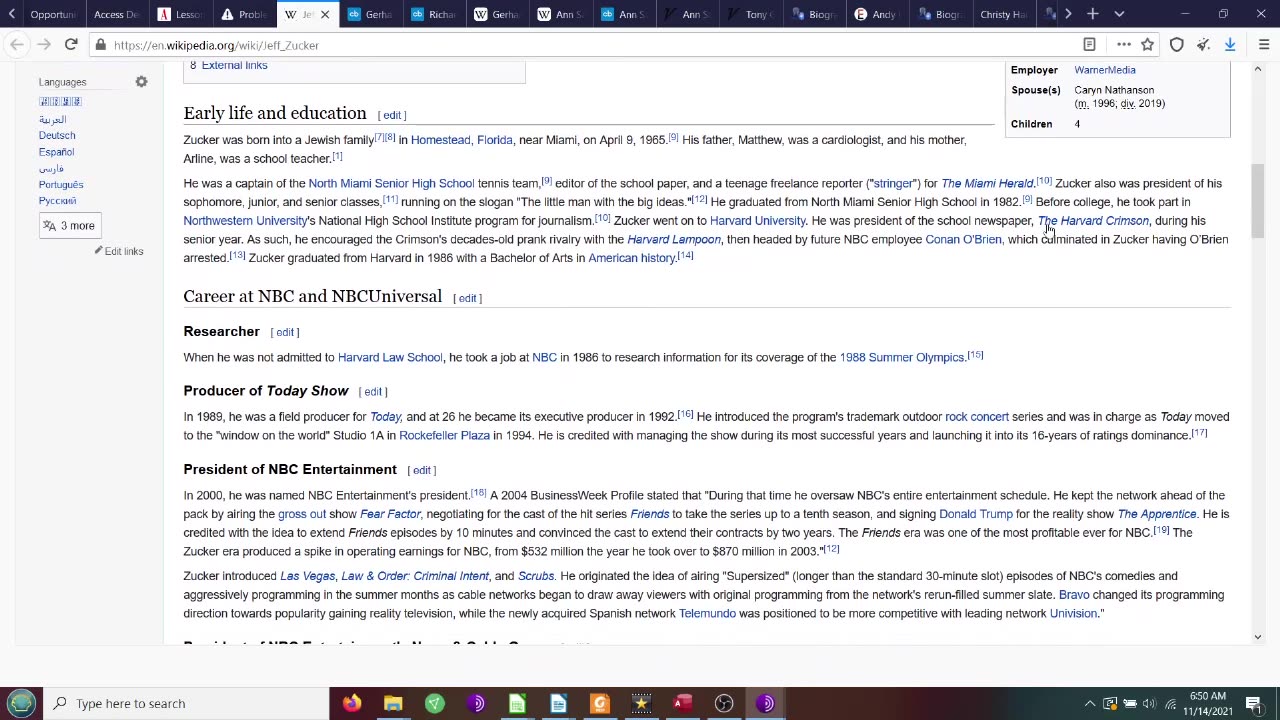Image resolution: width=1280 pixels, height=720 pixels.
Task: Open Windows Start button
Action: pyautogui.click(x=21, y=703)
